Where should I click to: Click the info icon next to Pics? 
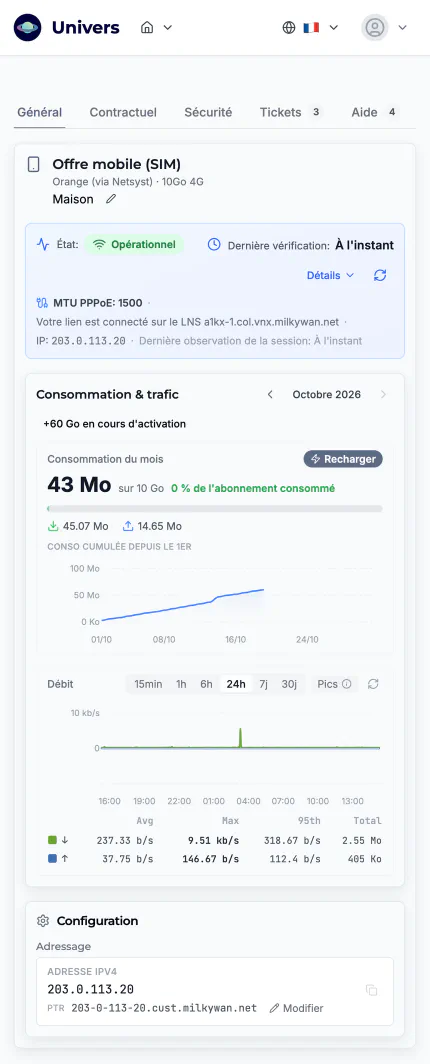coord(347,684)
